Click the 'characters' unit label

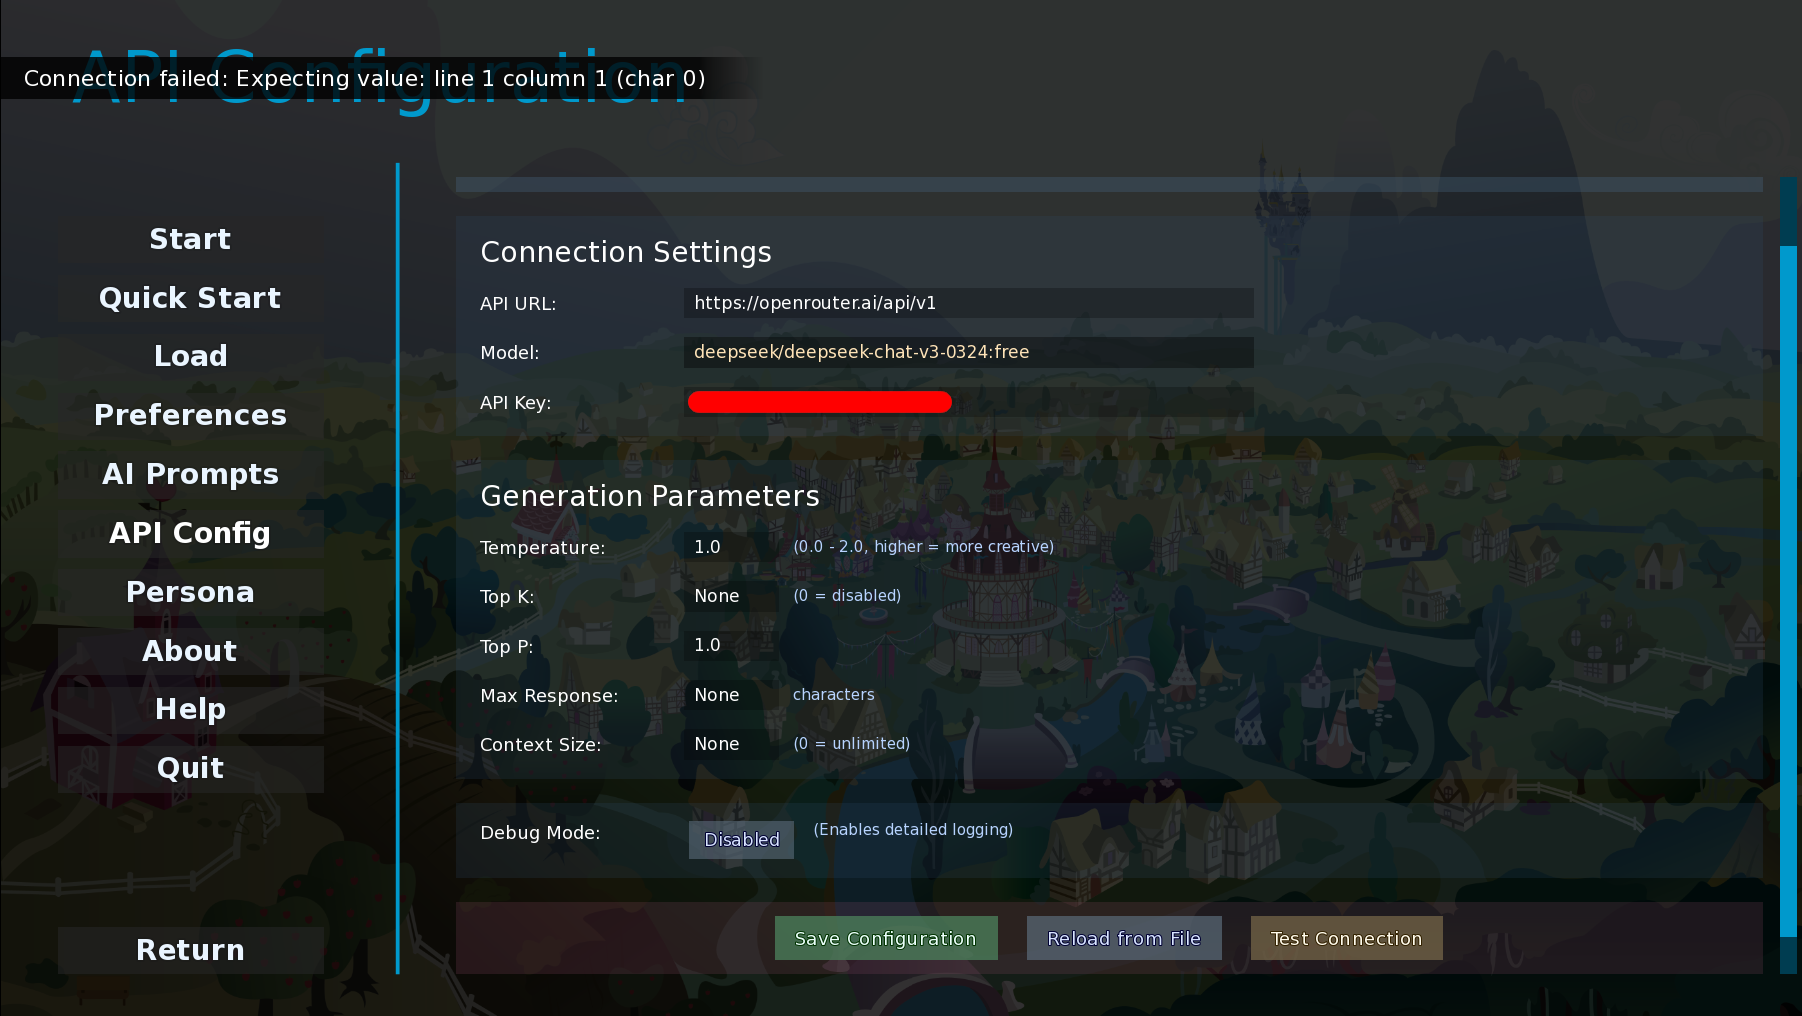click(834, 695)
